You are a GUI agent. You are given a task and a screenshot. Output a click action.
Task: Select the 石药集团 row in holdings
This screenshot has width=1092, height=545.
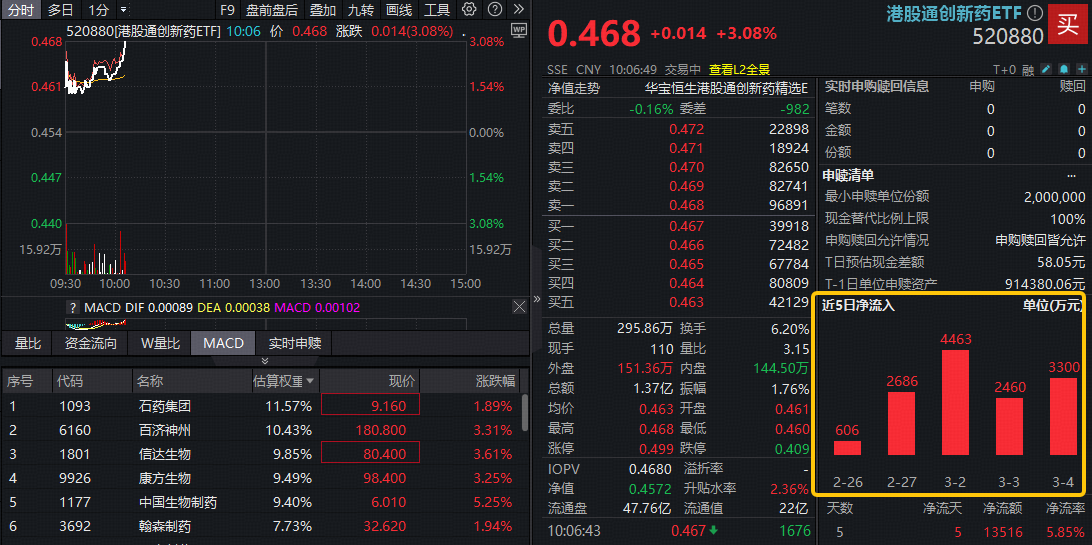pyautogui.click(x=165, y=406)
